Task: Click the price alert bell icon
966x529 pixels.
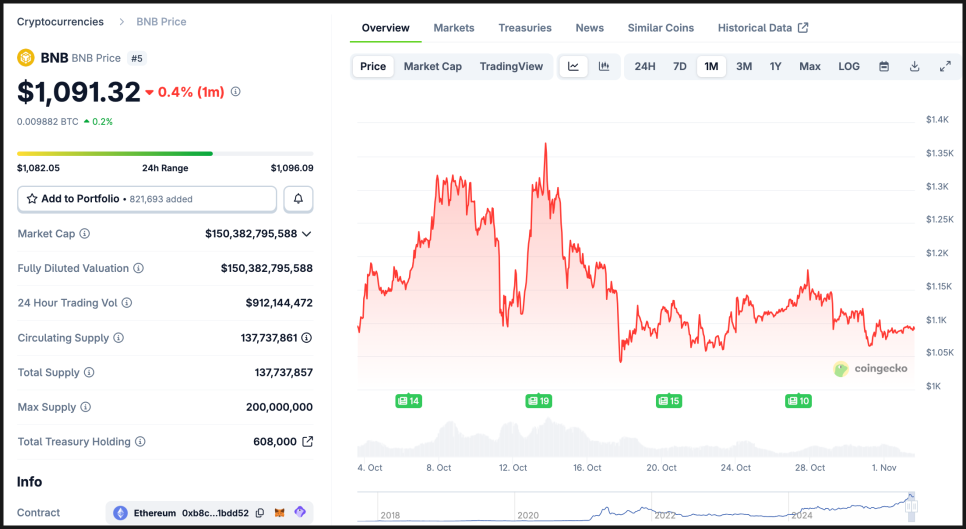Action: click(x=298, y=199)
